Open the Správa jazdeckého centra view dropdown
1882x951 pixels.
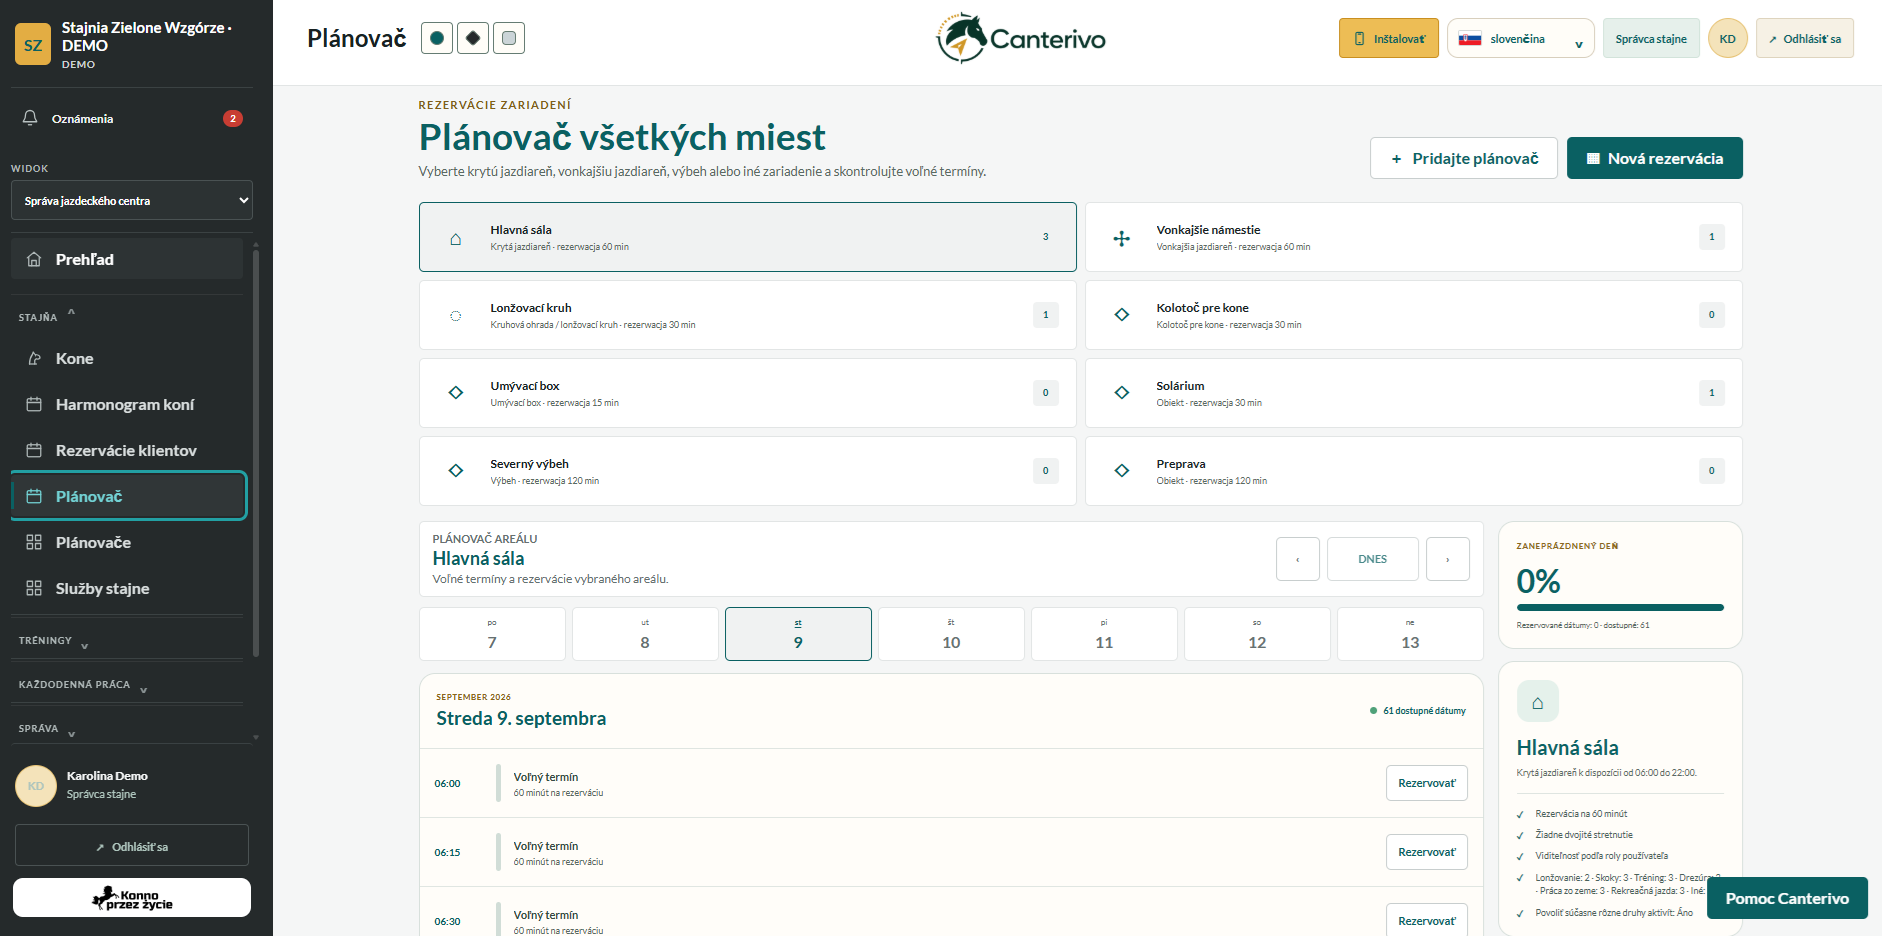131,200
